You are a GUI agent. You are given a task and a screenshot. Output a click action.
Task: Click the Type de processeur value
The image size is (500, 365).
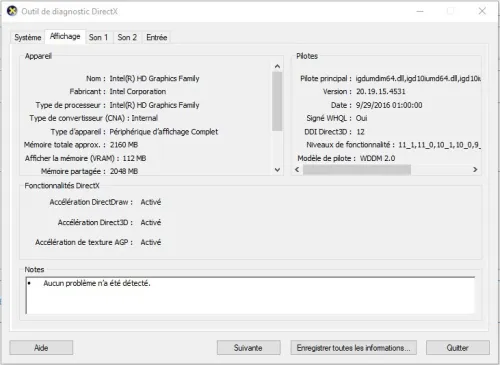[x=154, y=105]
